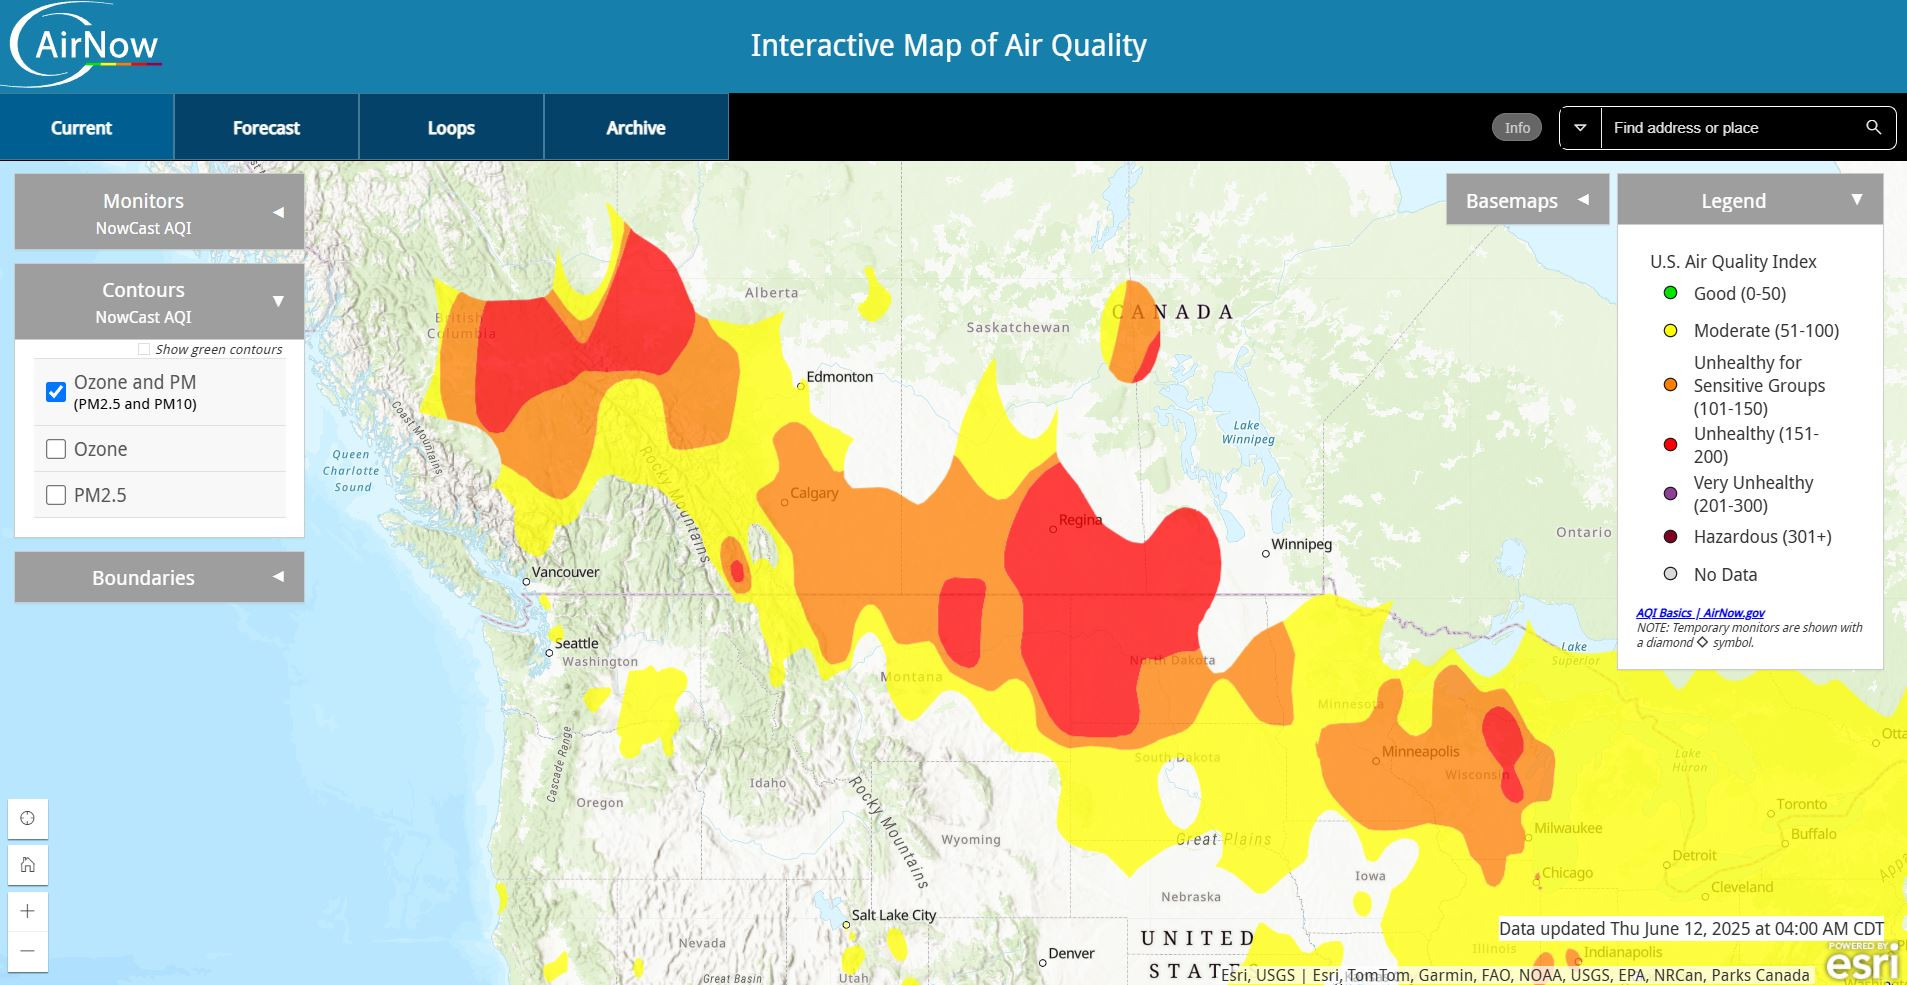Screen dimensions: 1907x985
Task: Click the Denver city marker
Action: 1042,963
